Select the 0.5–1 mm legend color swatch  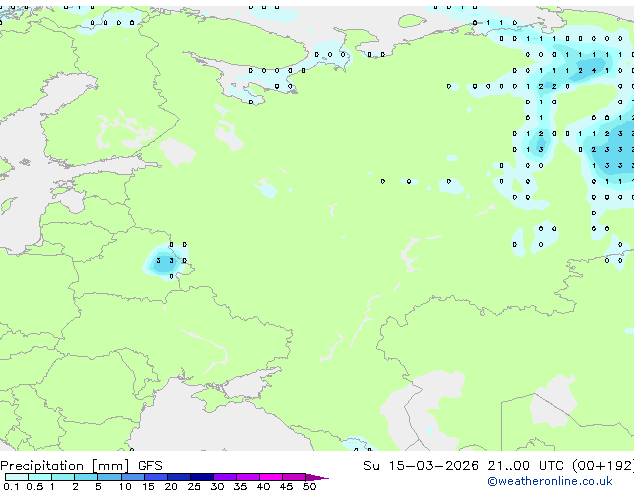pos(40,477)
